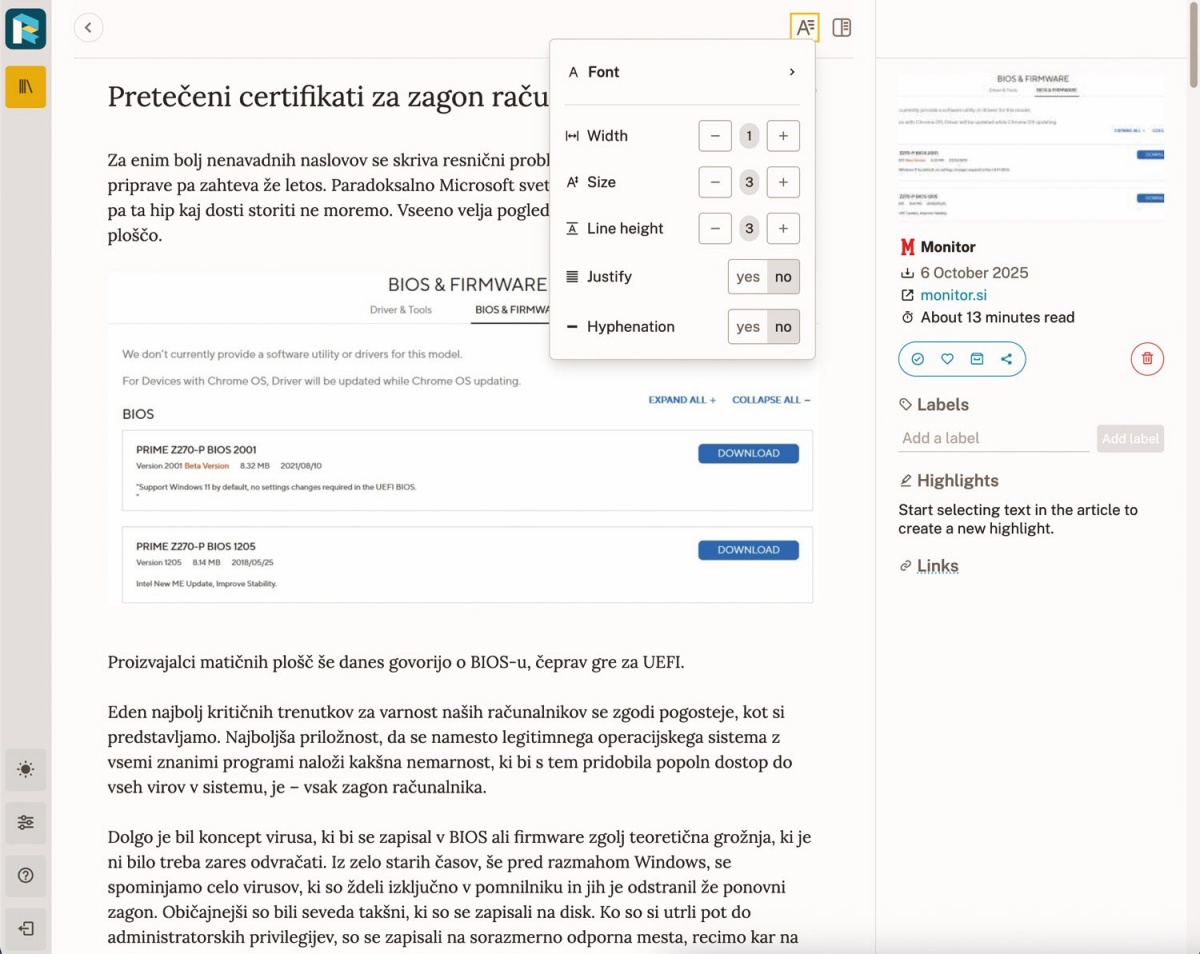1200x954 pixels.
Task: Close the typography settings icon menu
Action: (x=804, y=28)
